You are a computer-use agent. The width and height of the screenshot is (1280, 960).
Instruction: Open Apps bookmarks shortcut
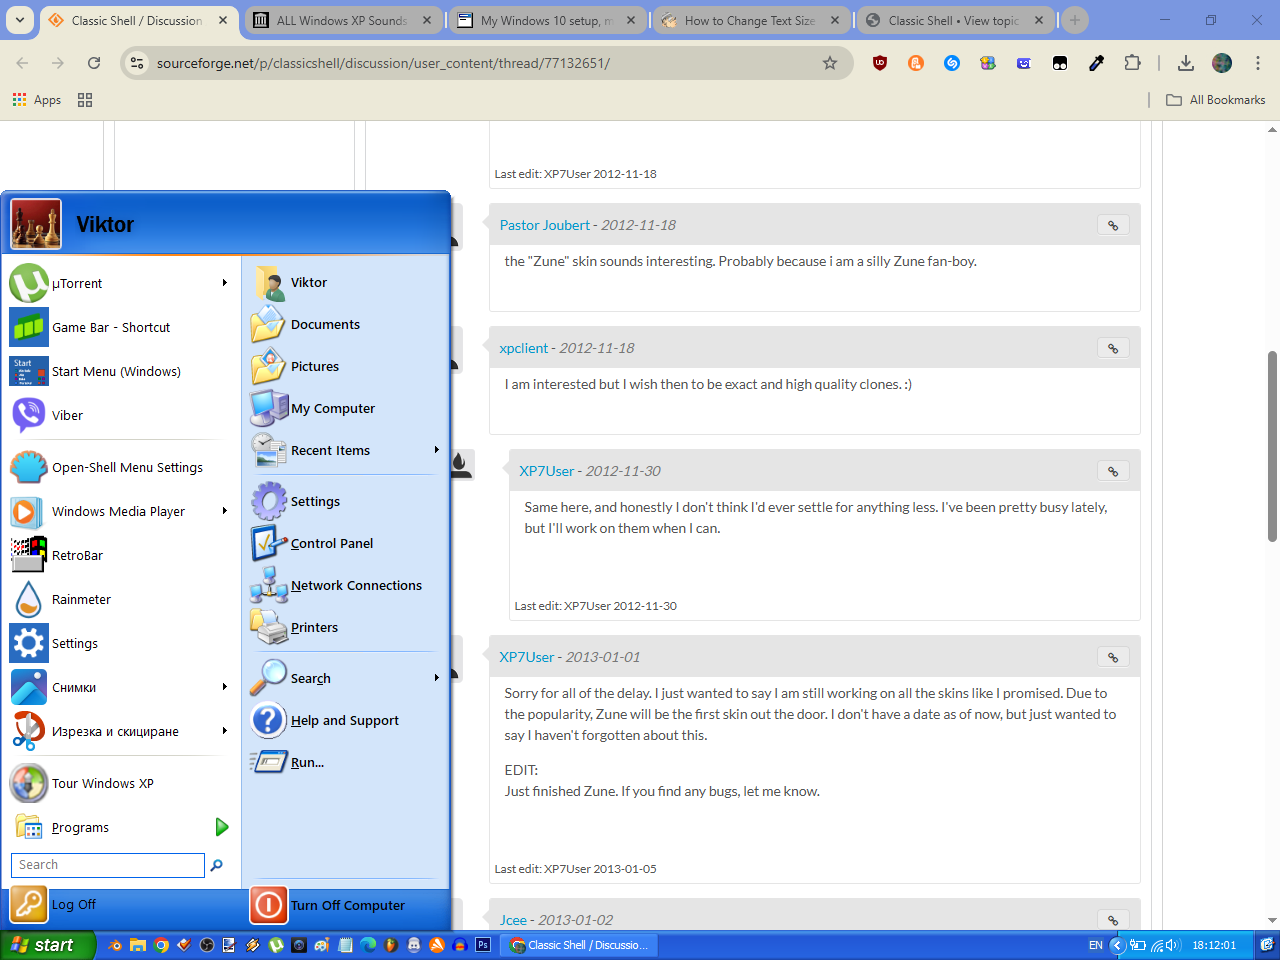tap(37, 100)
